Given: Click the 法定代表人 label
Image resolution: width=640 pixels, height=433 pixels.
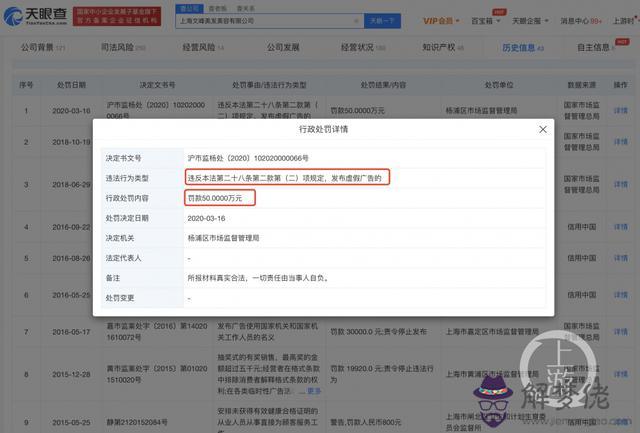Looking at the screenshot, I should [x=123, y=258].
